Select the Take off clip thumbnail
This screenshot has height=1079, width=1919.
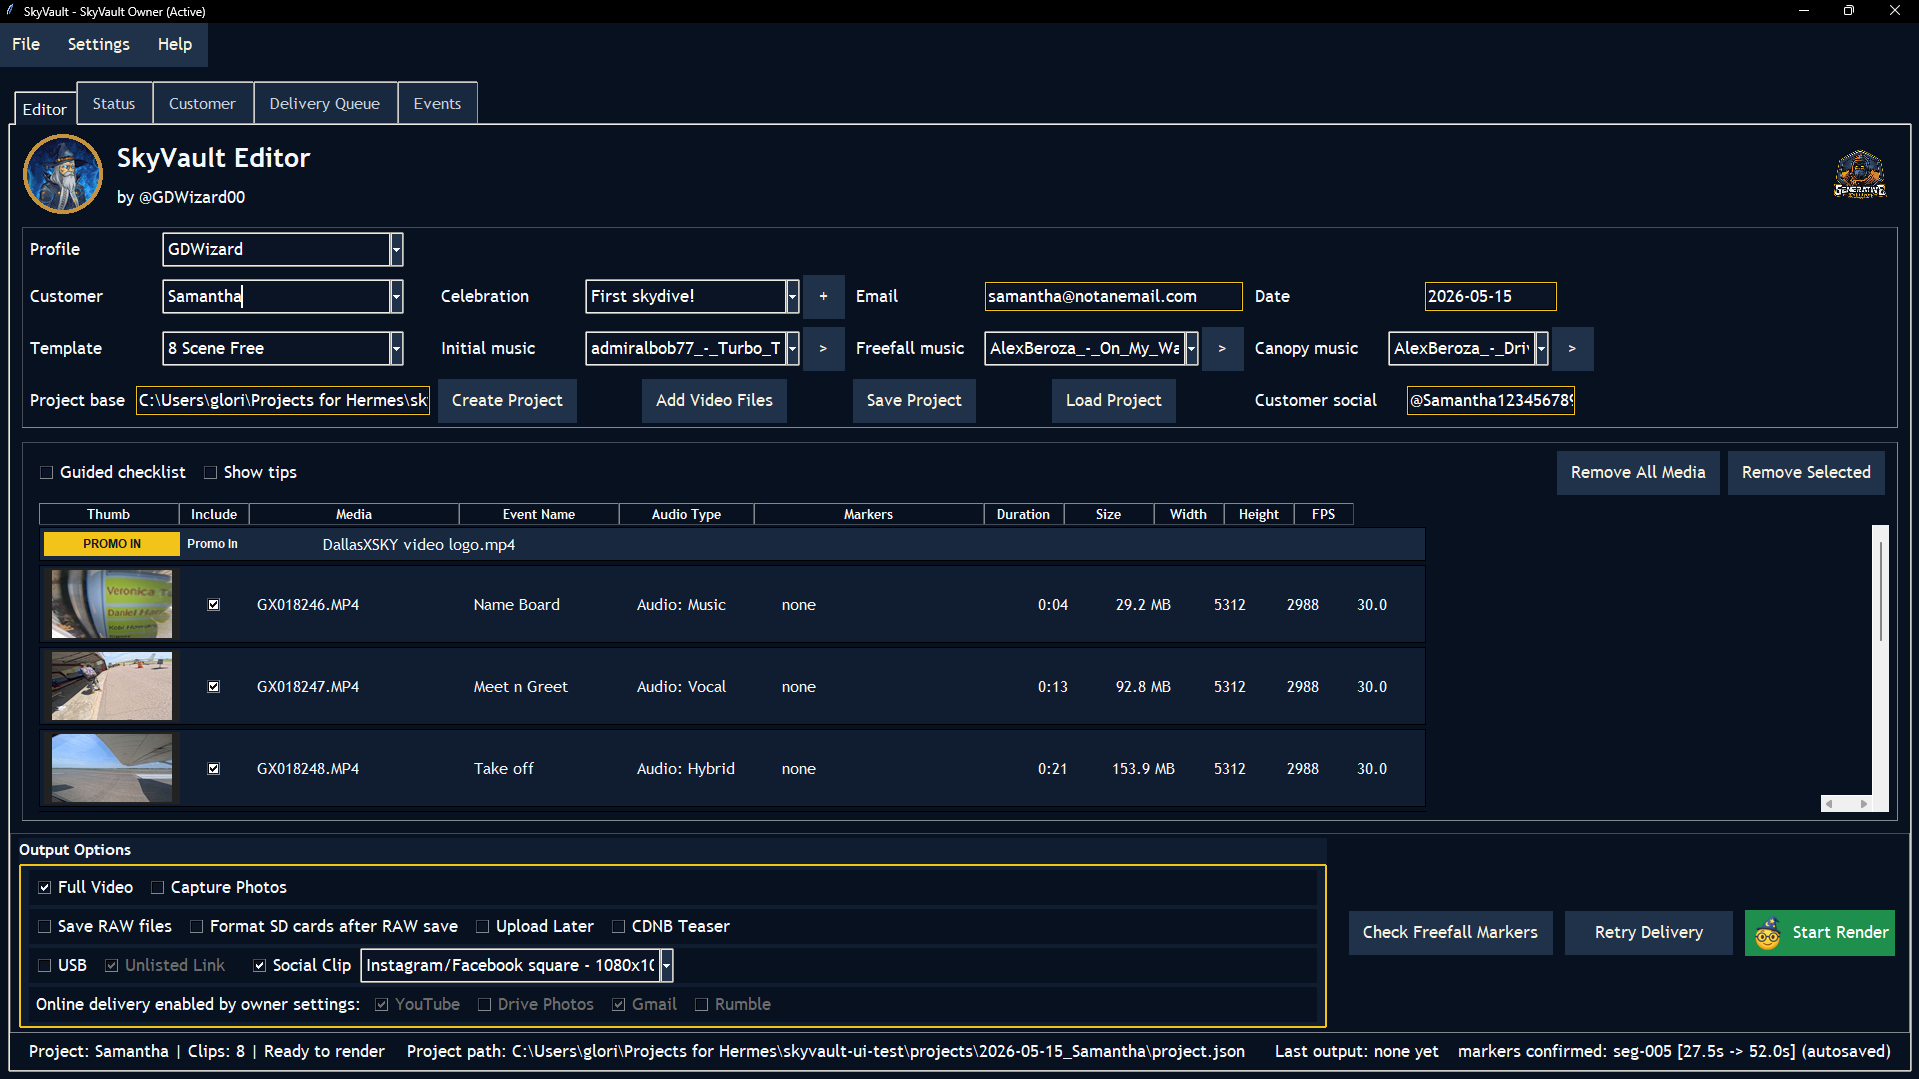click(112, 768)
